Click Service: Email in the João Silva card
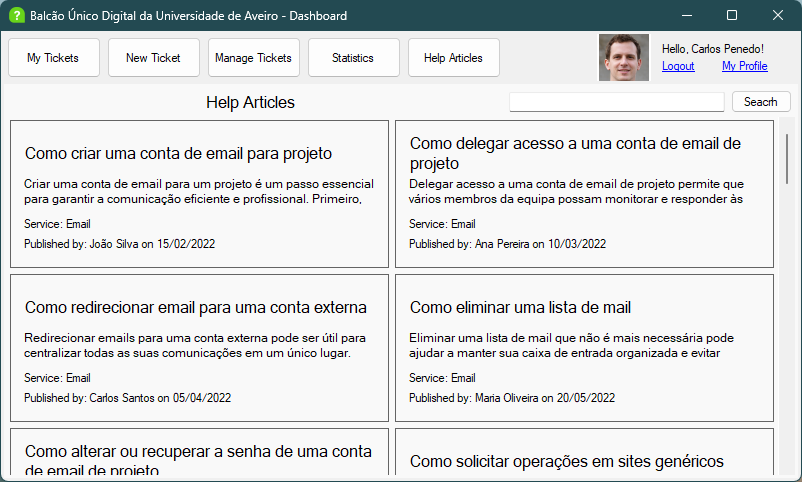802x482 pixels. point(57,224)
